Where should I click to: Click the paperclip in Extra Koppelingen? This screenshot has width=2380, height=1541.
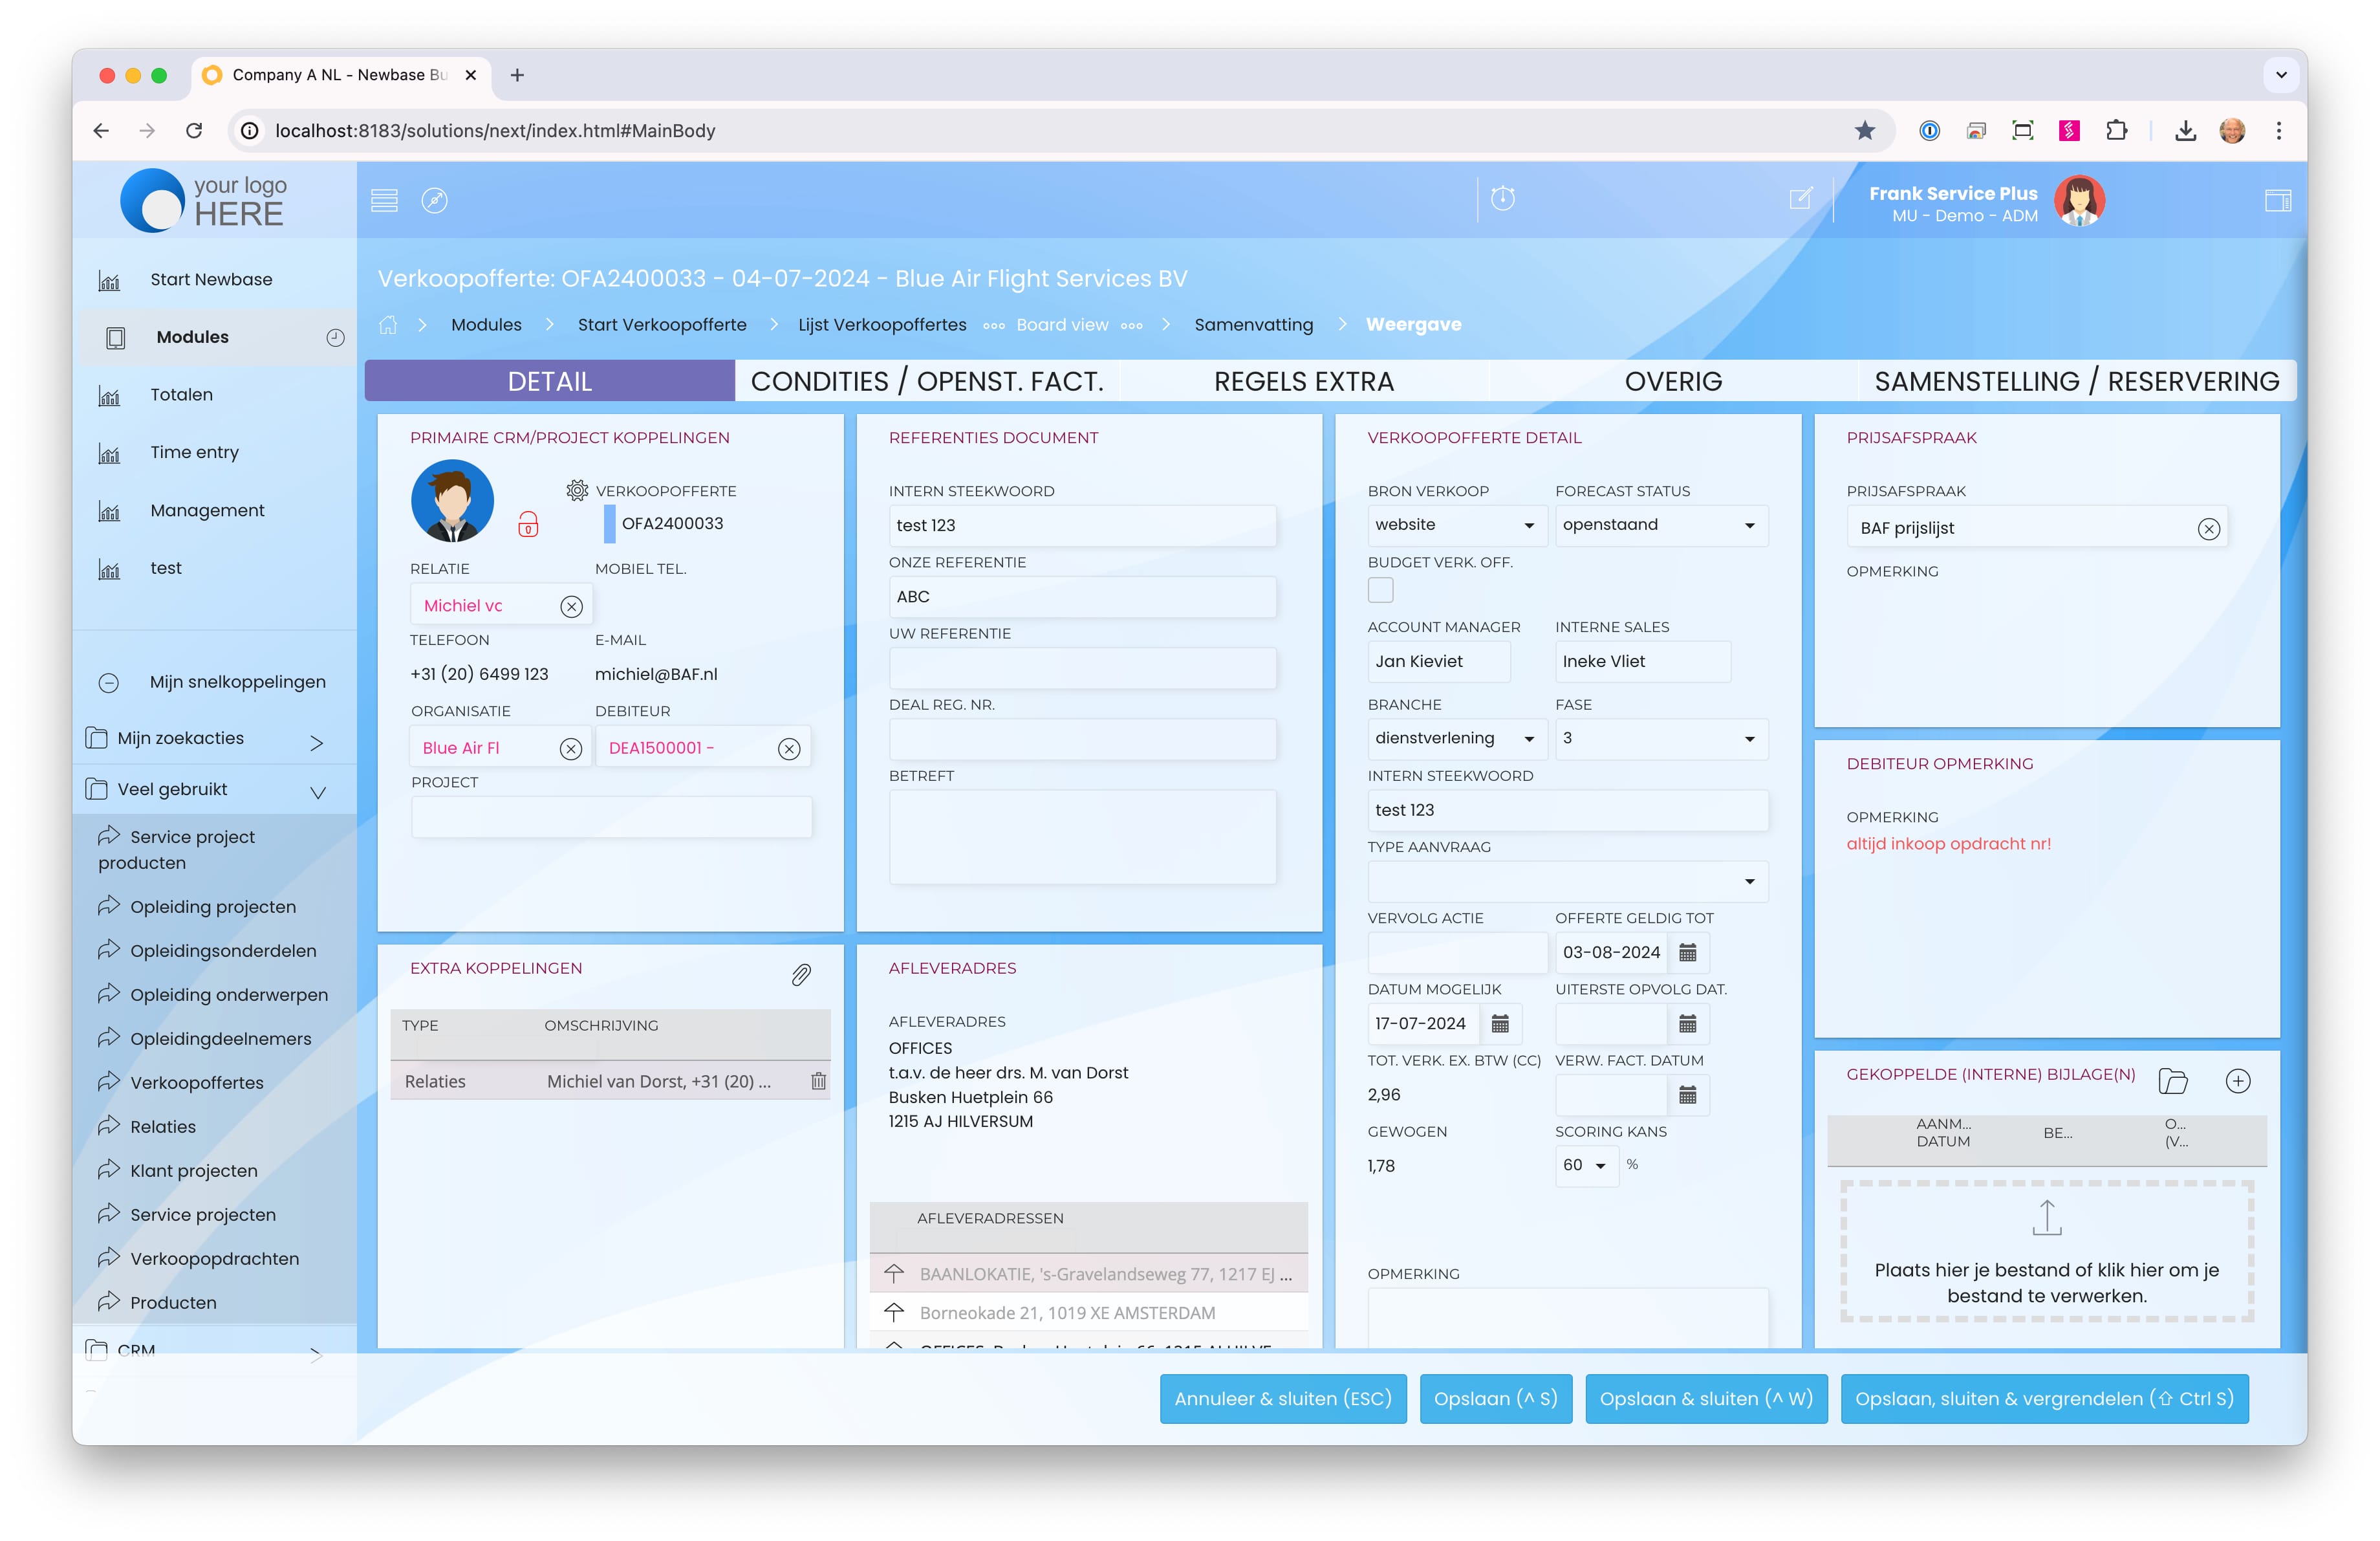[x=801, y=974]
